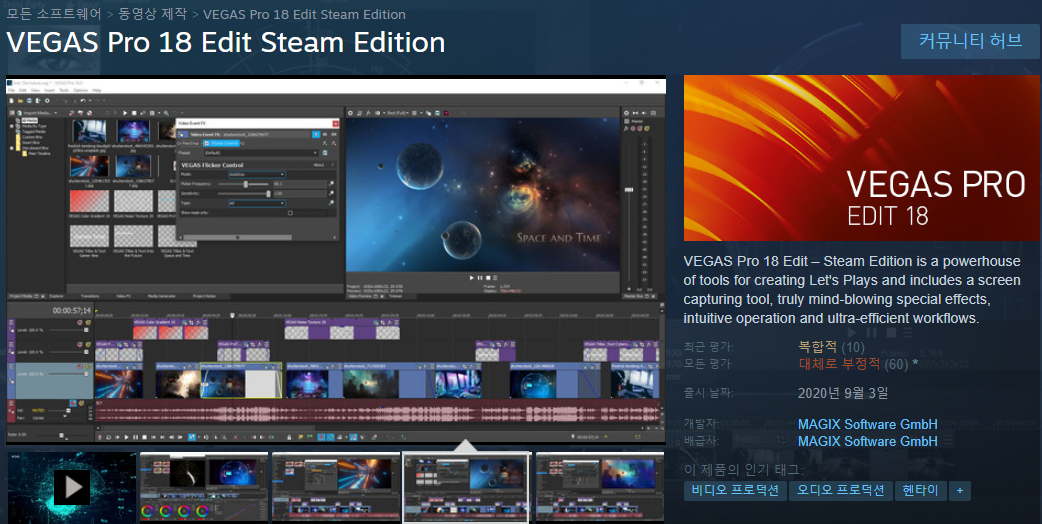Image resolution: width=1042 pixels, height=524 pixels.
Task: Click Pause in the timeline transport bar
Action: (136, 437)
